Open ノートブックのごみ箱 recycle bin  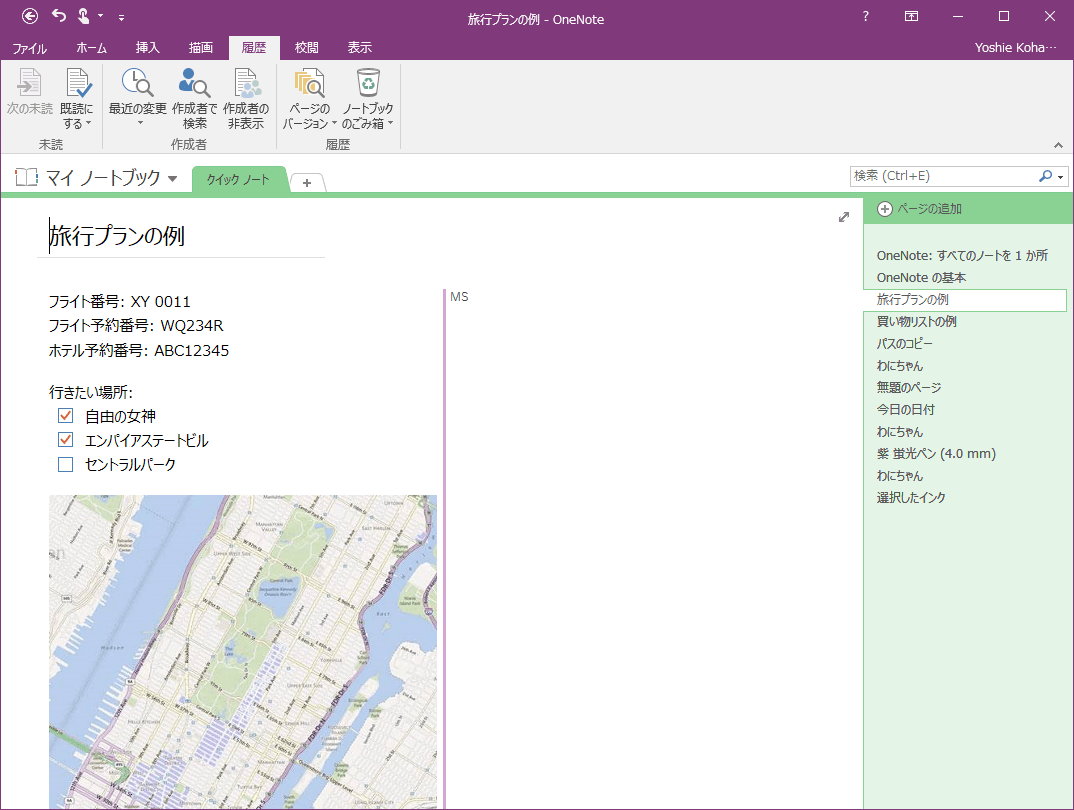(x=368, y=98)
